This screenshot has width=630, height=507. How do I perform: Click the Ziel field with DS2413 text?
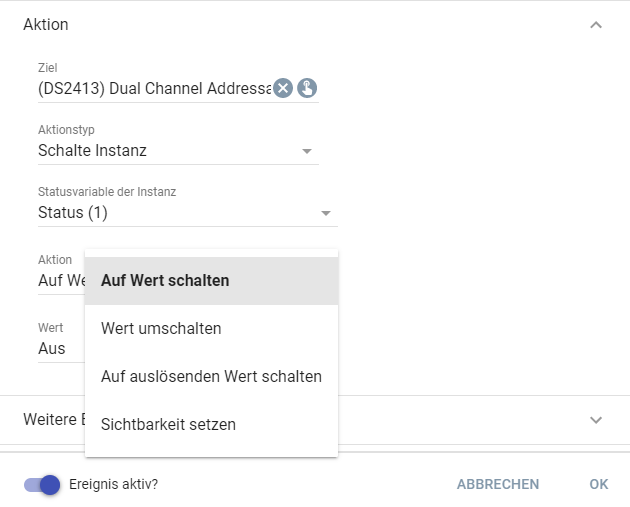[x=153, y=89]
